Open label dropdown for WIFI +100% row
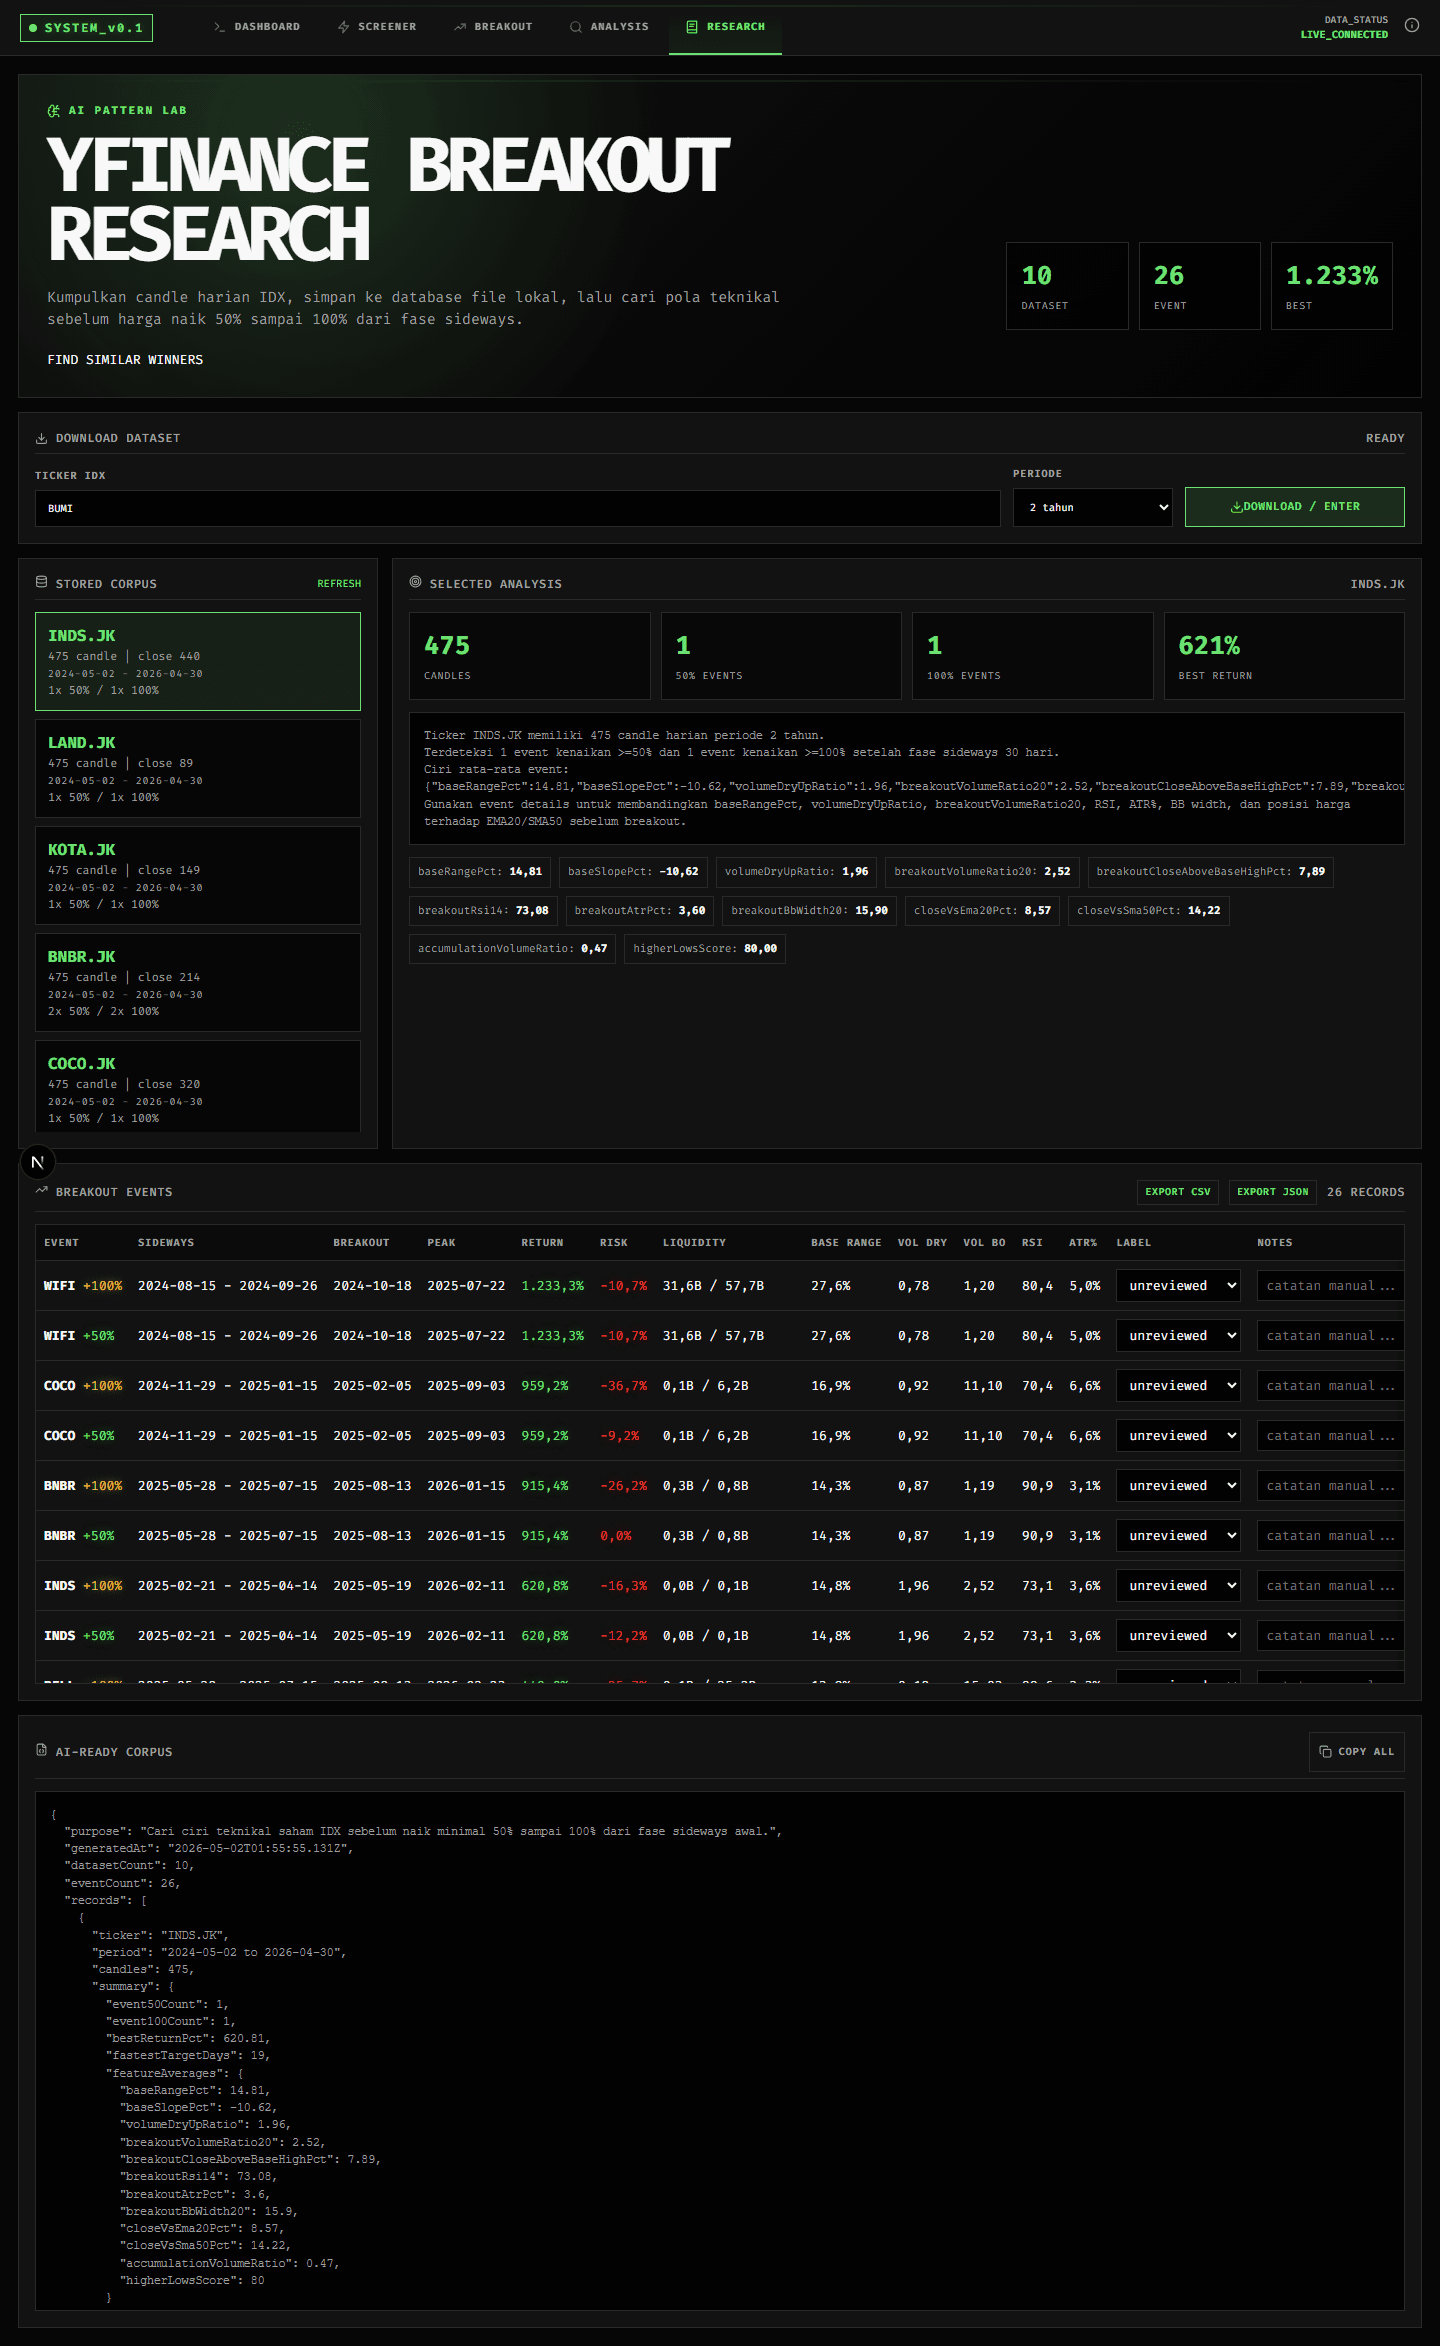This screenshot has width=1440, height=2346. [1178, 1286]
